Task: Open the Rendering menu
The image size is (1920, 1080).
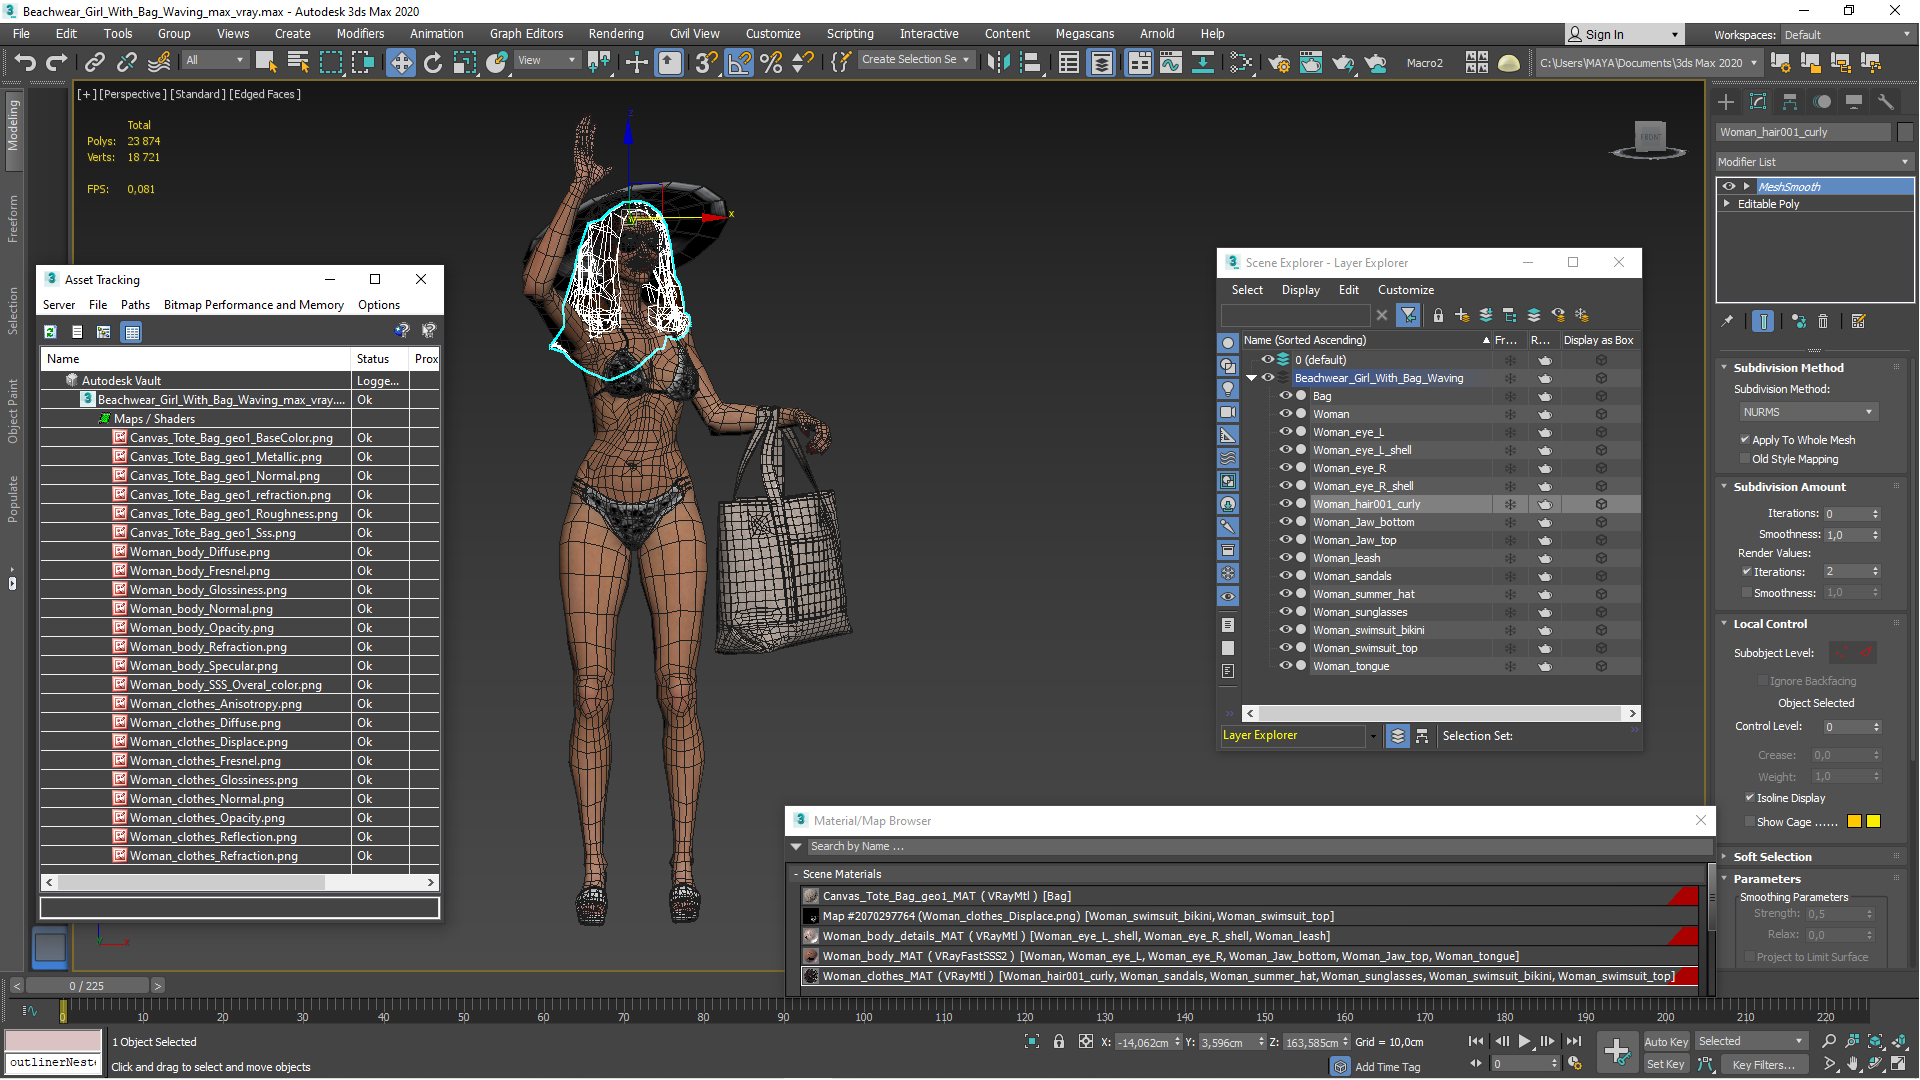Action: point(616,34)
